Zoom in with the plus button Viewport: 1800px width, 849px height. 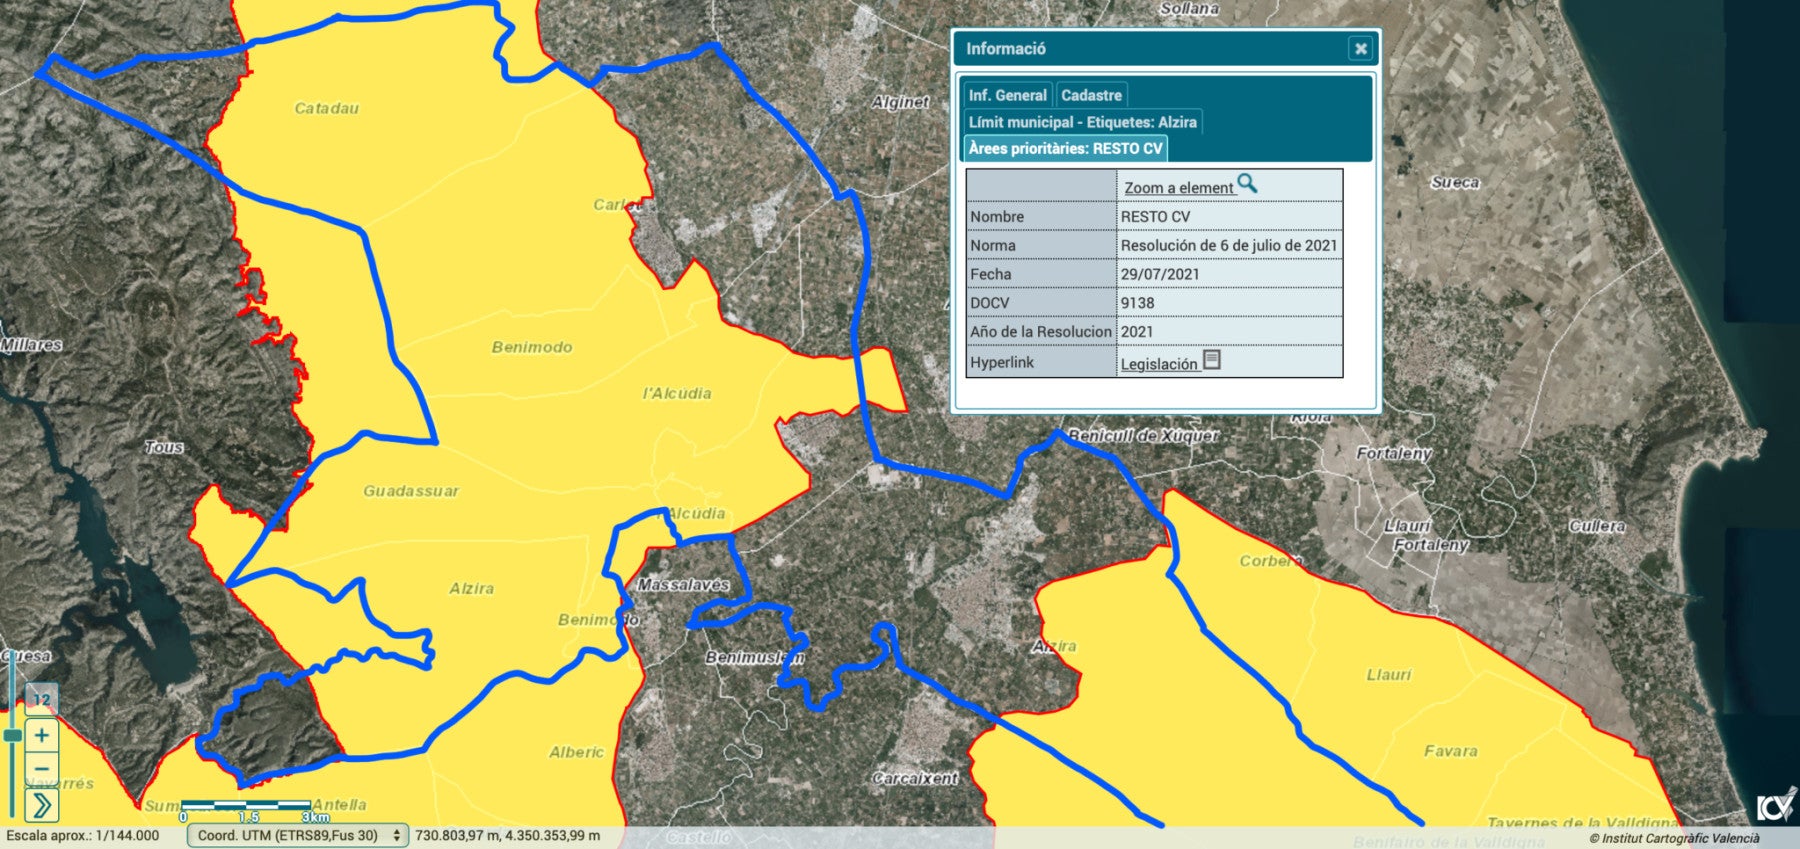(41, 736)
